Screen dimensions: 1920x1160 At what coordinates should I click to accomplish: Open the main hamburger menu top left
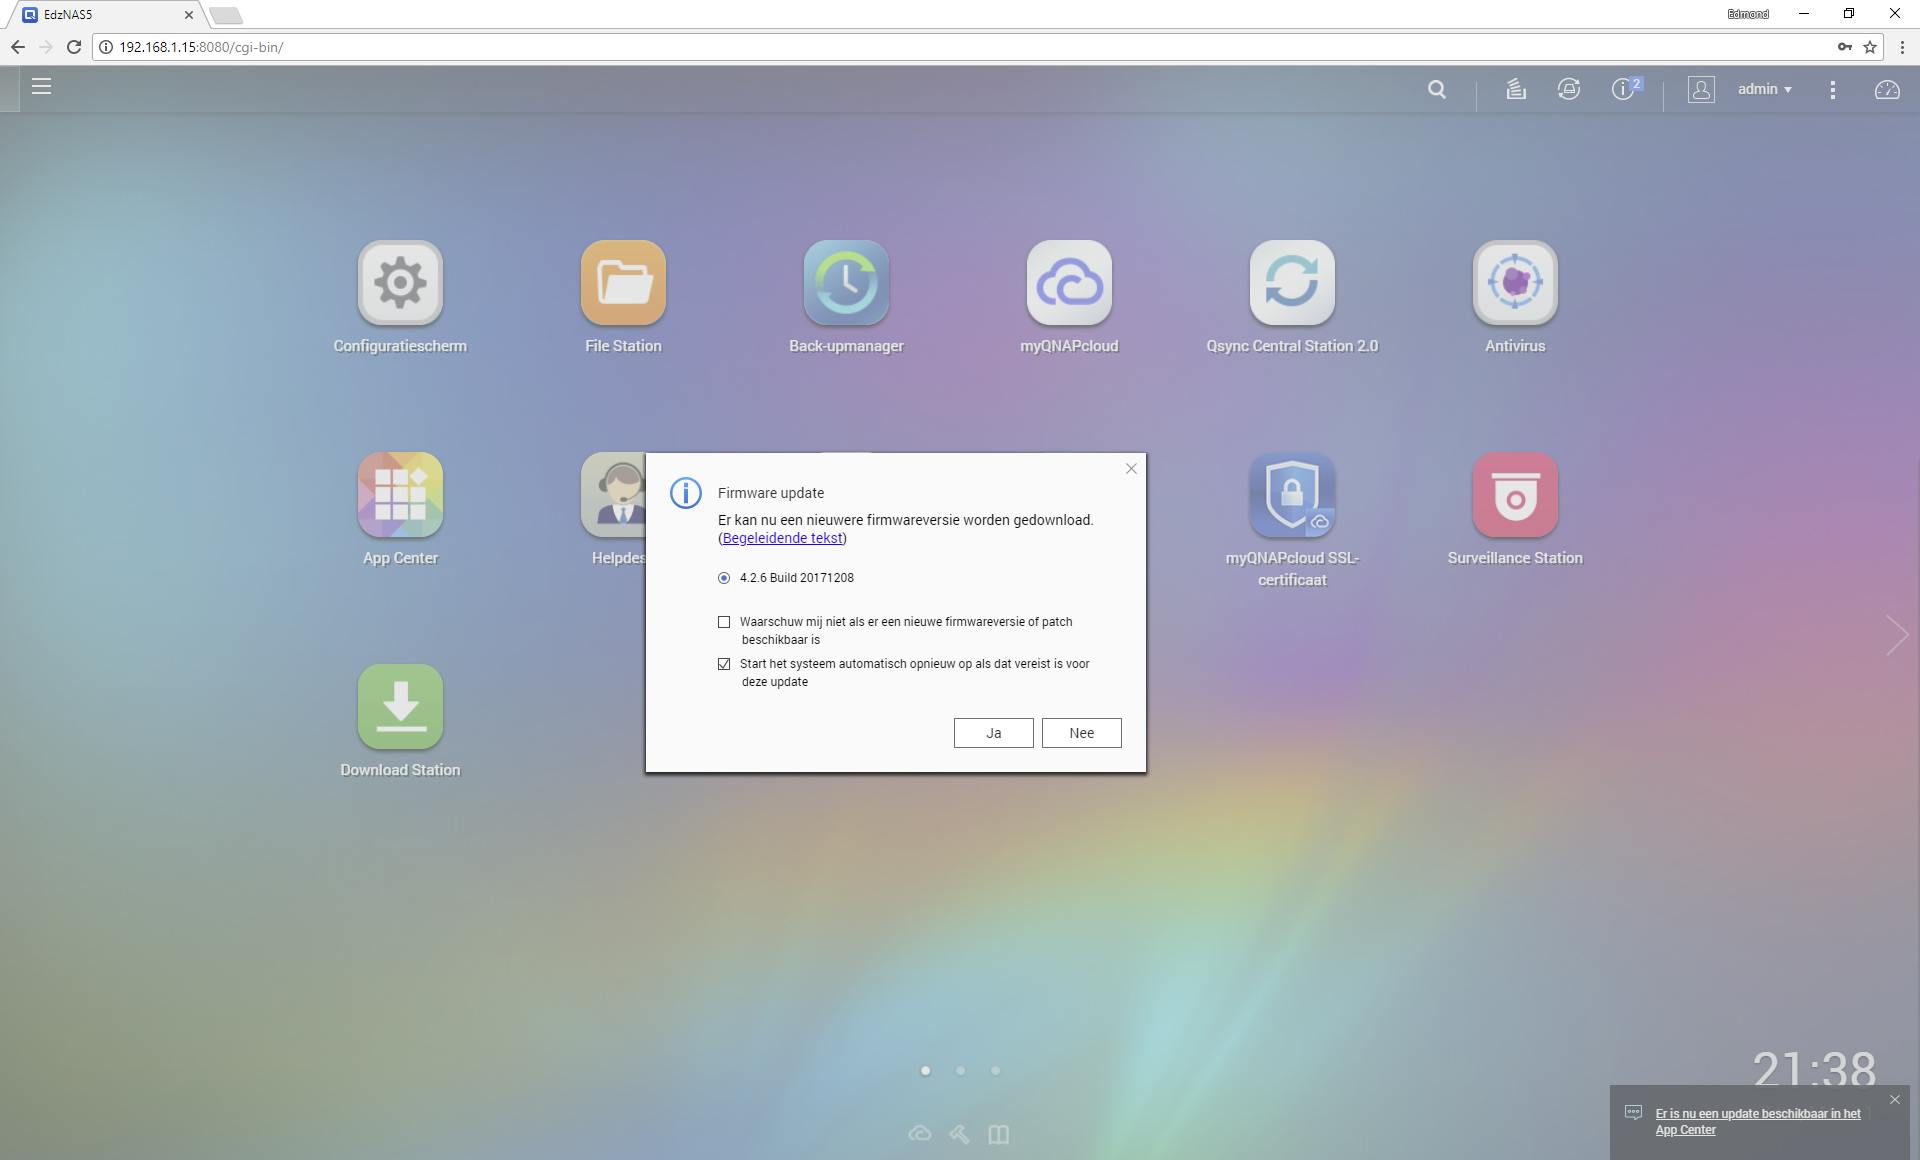point(41,87)
